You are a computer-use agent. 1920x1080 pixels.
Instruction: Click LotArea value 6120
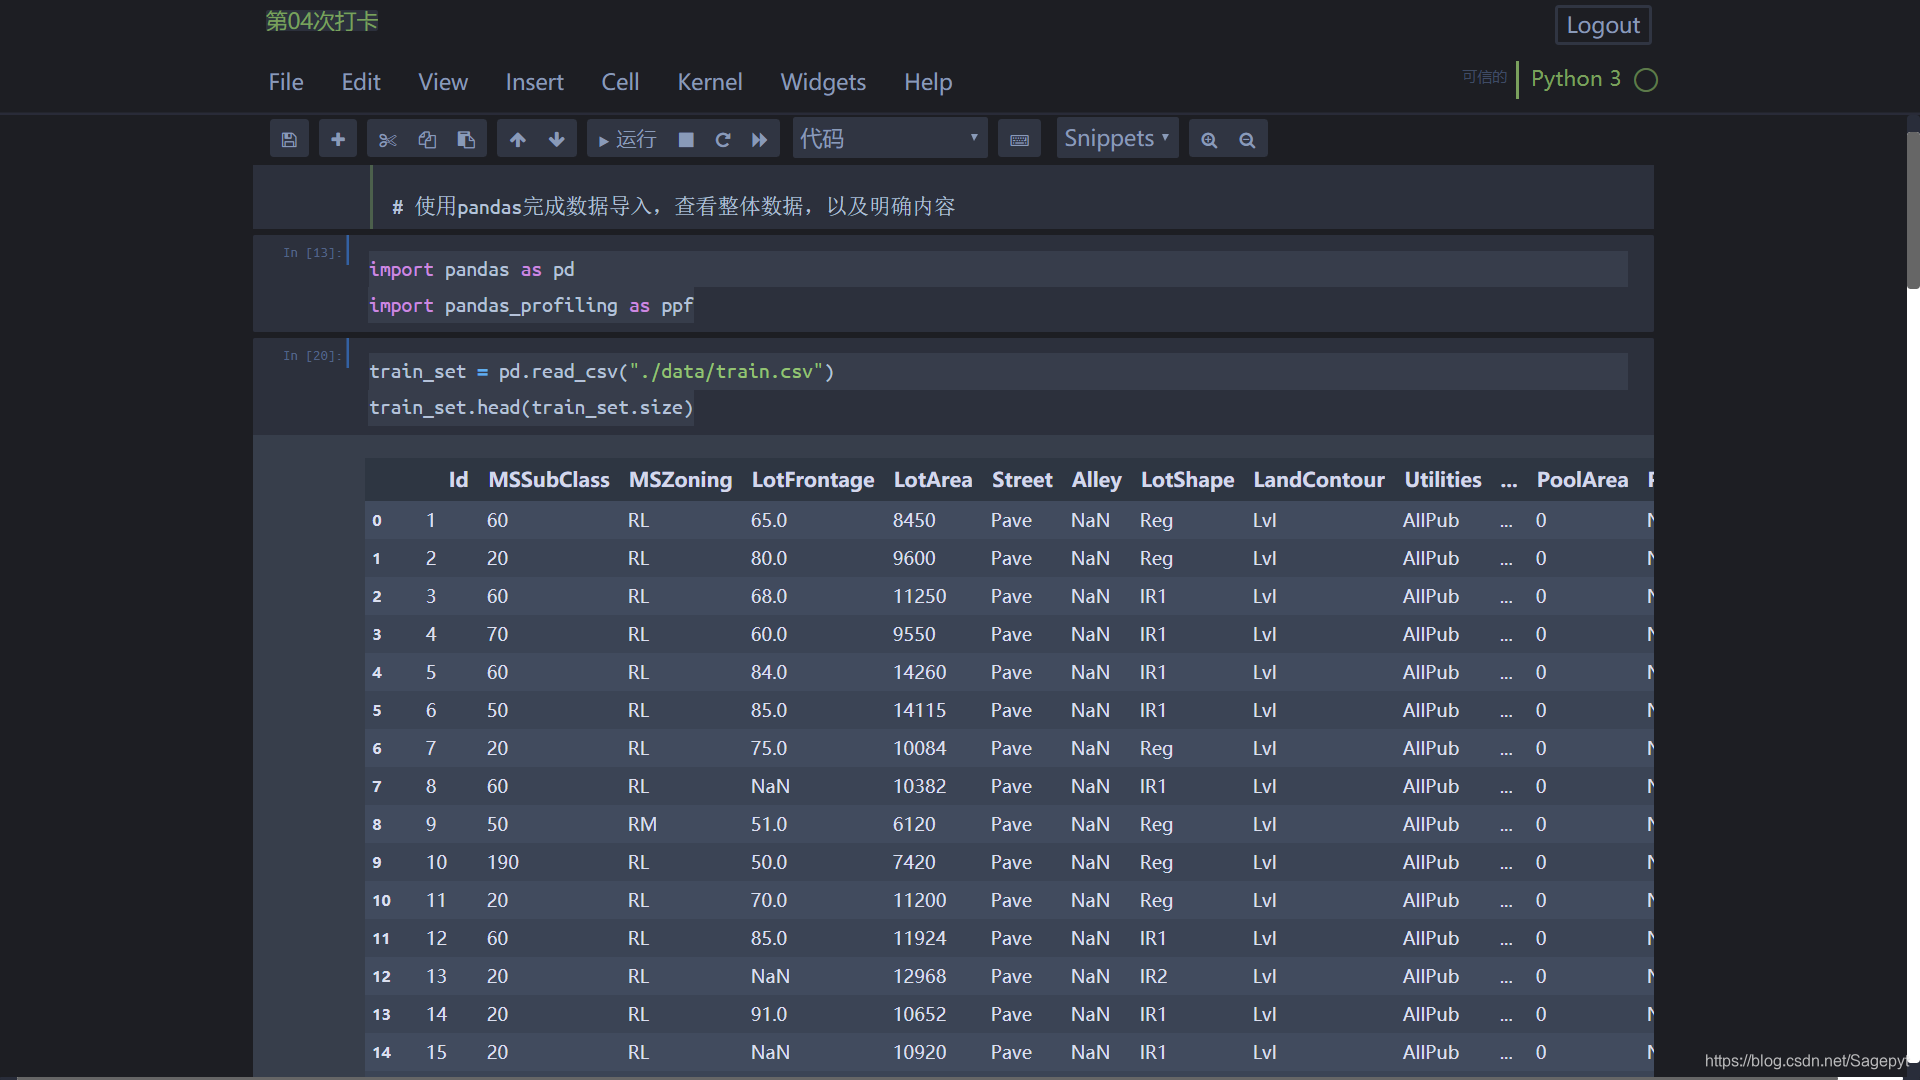pos(914,824)
